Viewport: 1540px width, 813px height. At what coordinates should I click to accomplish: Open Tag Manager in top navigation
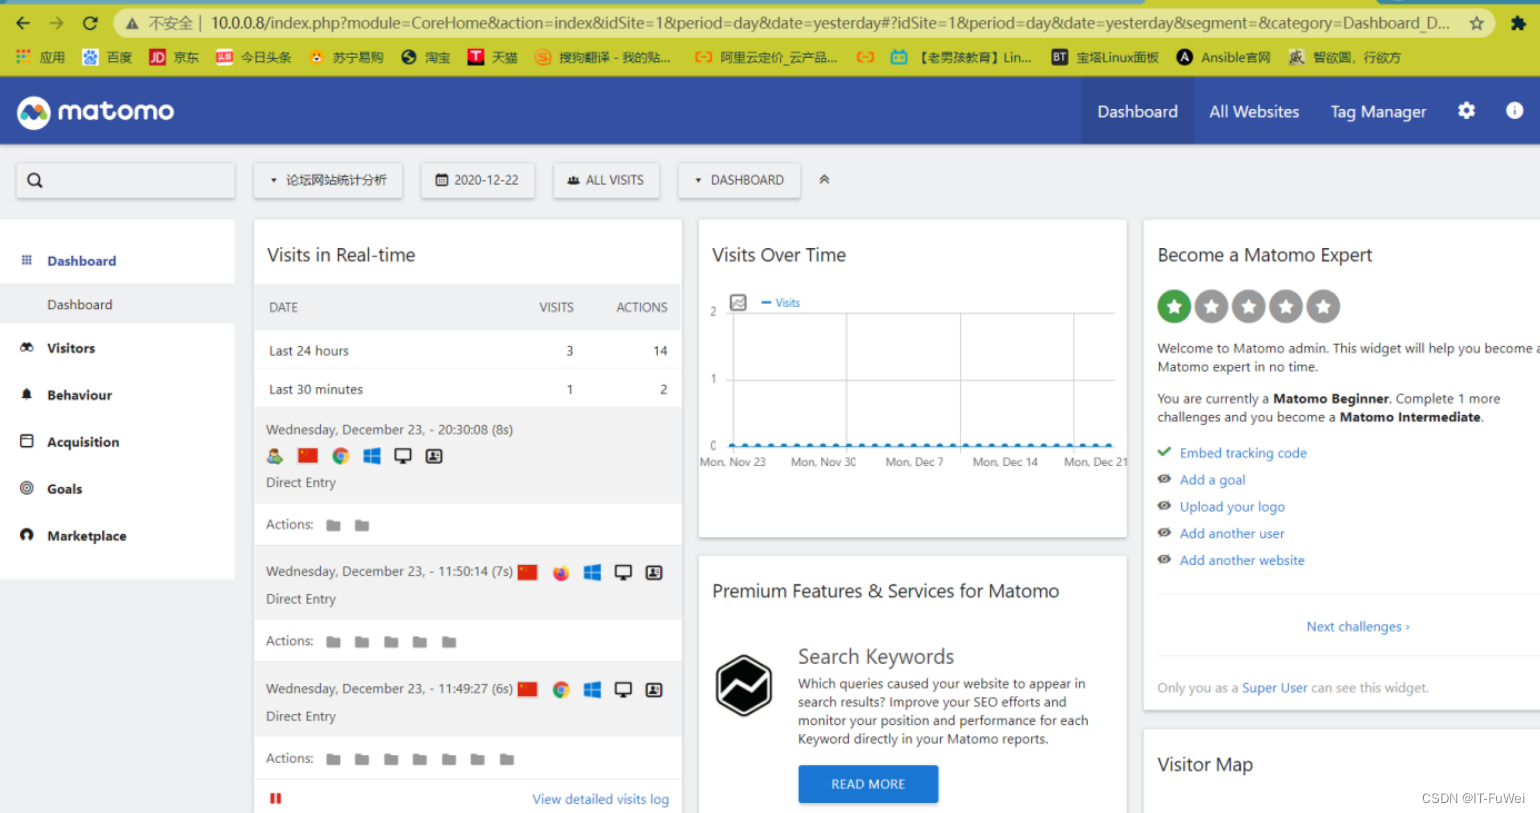[1378, 112]
